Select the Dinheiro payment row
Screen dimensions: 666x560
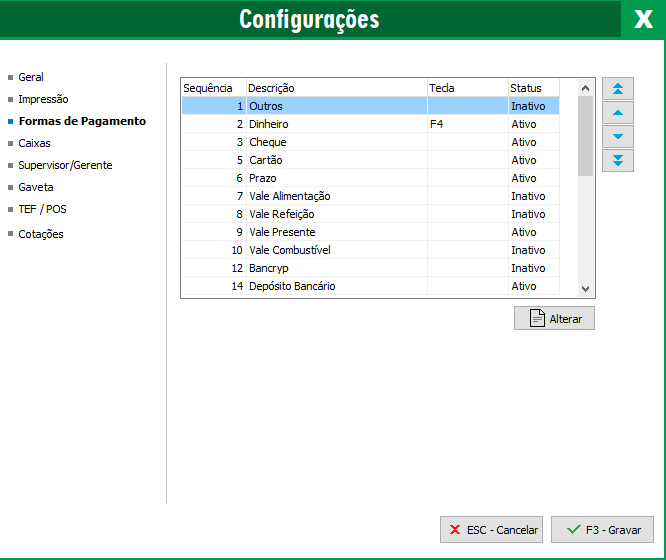pyautogui.click(x=269, y=125)
